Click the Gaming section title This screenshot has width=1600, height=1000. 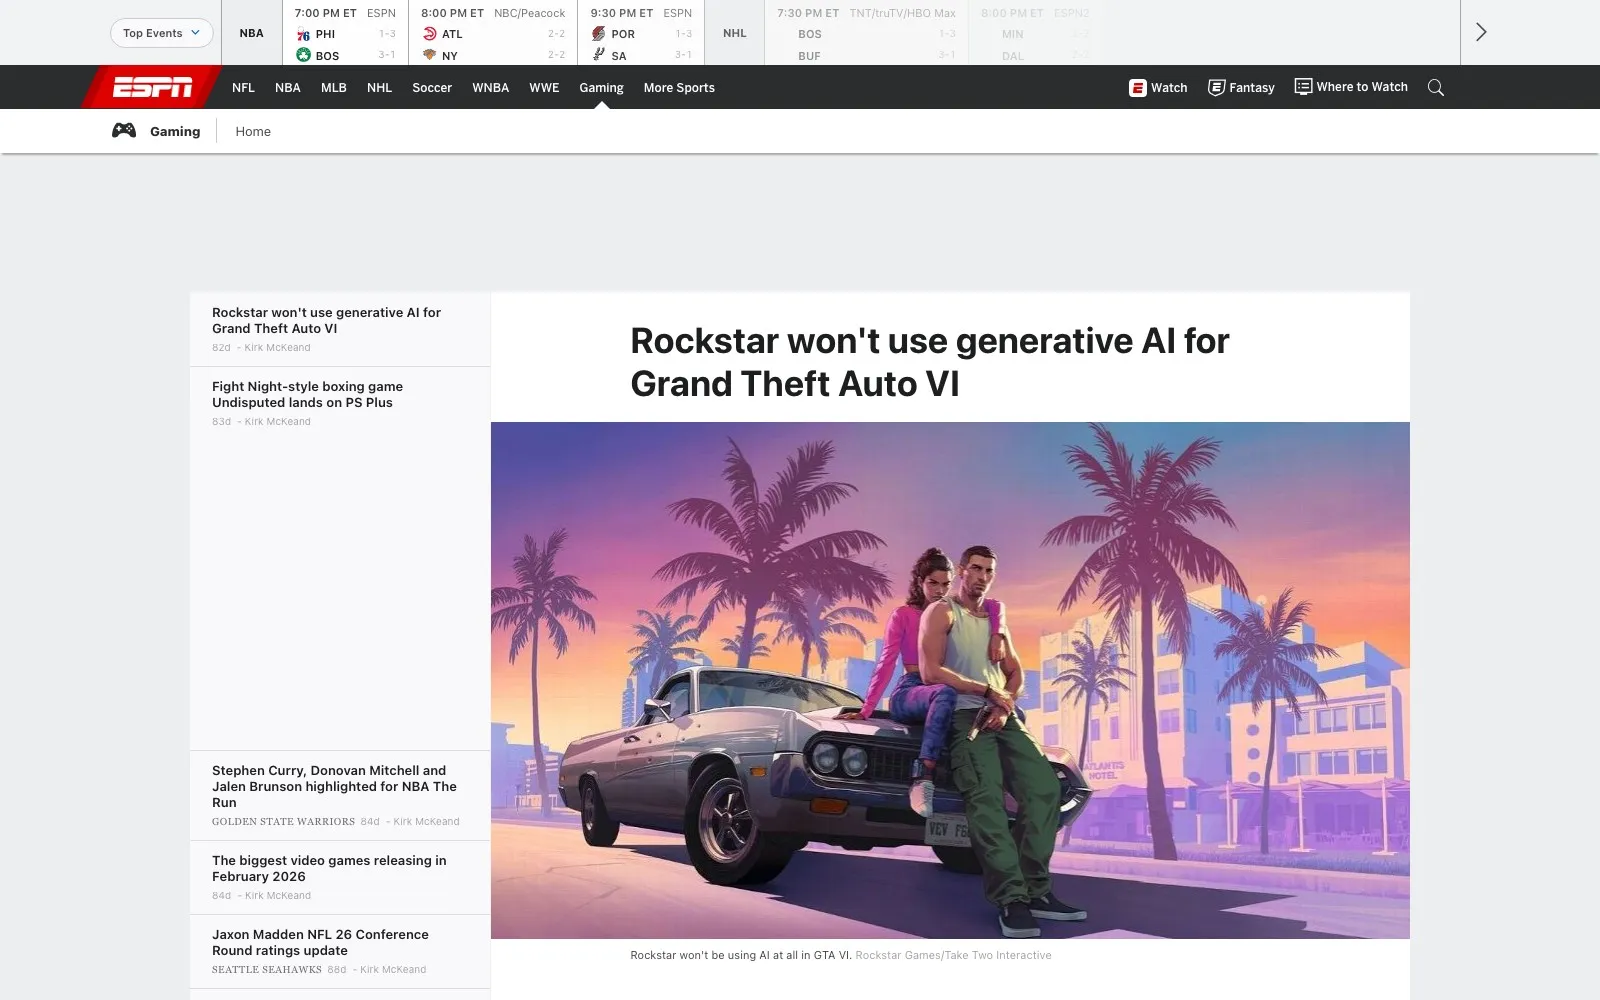tap(175, 131)
